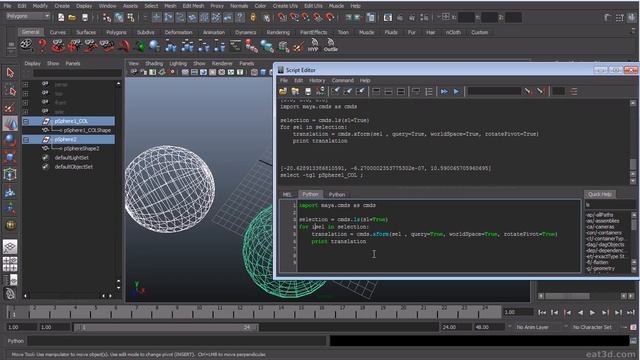Activate the Rotate tool sphere icon
Screen dimensions: 640x360
tap(10, 140)
